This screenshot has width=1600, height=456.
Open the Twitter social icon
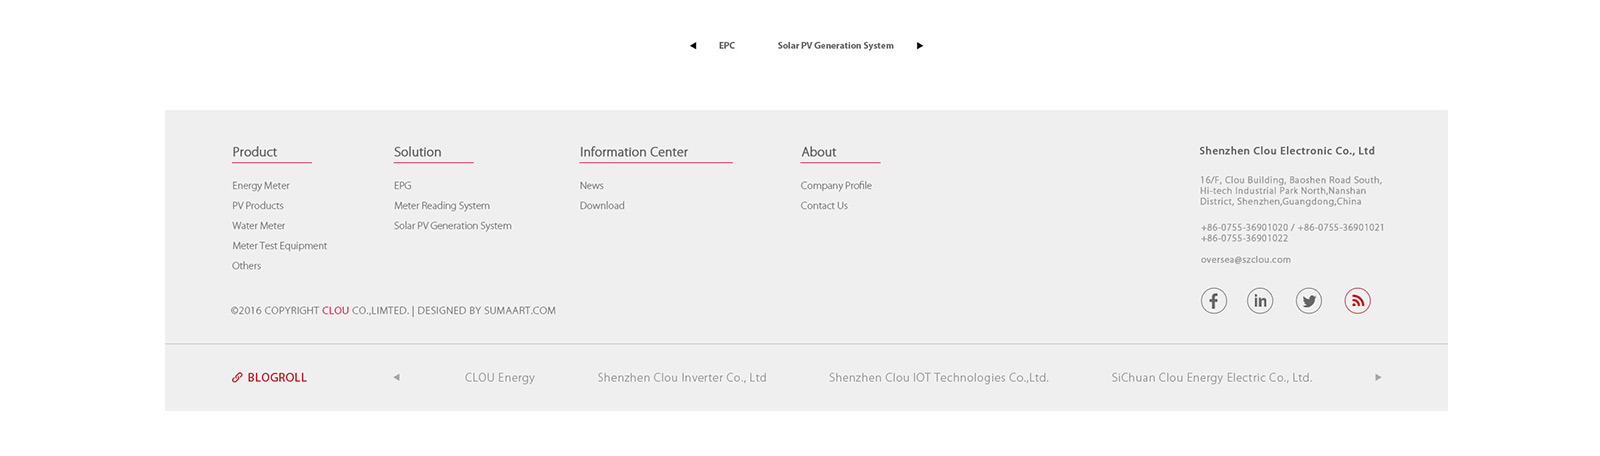tap(1308, 301)
